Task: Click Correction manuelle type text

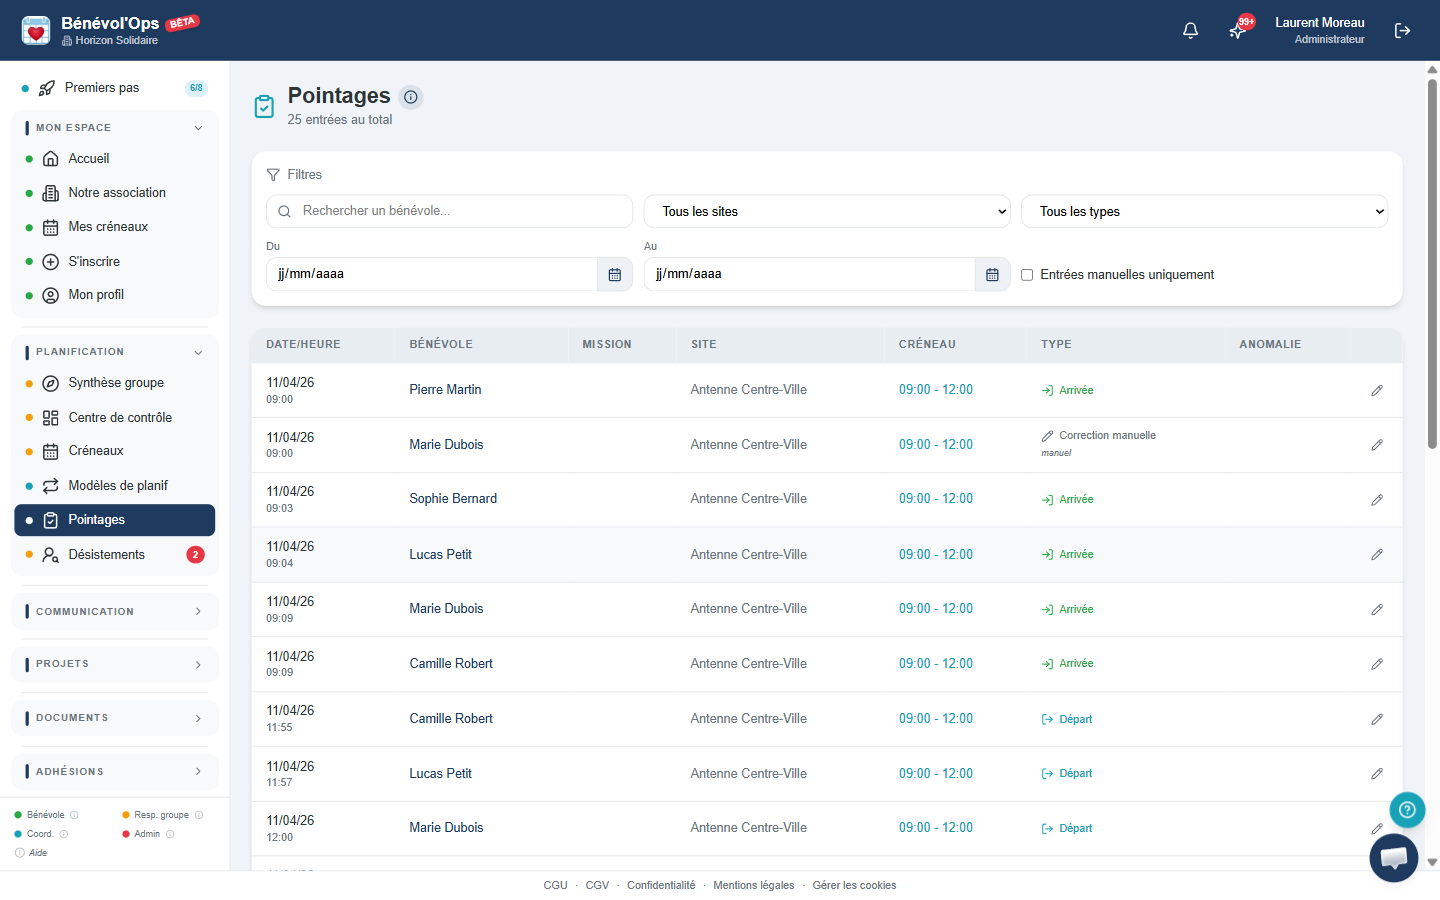Action: pos(1107,436)
